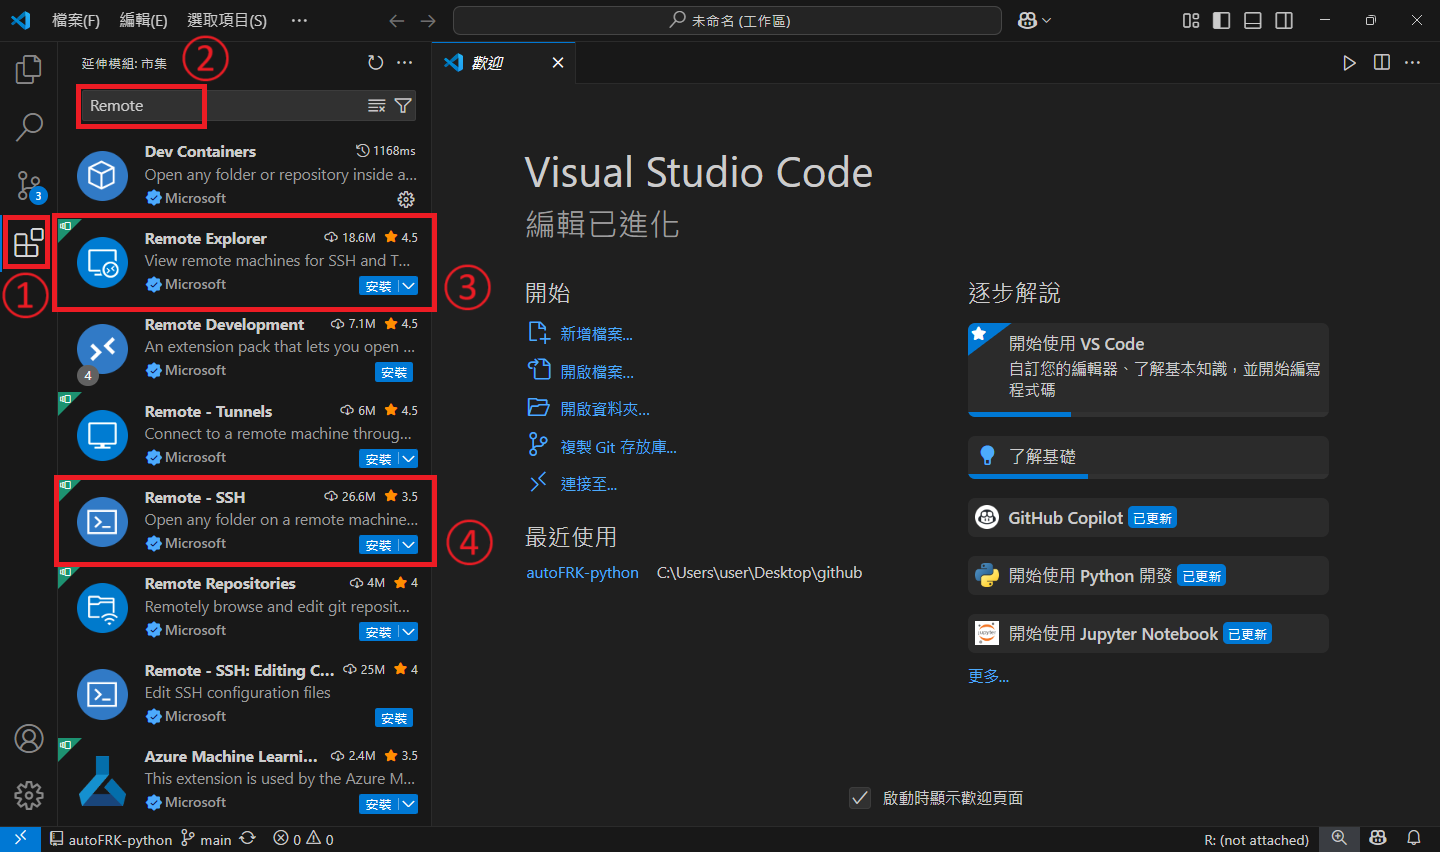Toggle the secondary sidebar visibility
The width and height of the screenshot is (1440, 852).
click(x=1284, y=21)
